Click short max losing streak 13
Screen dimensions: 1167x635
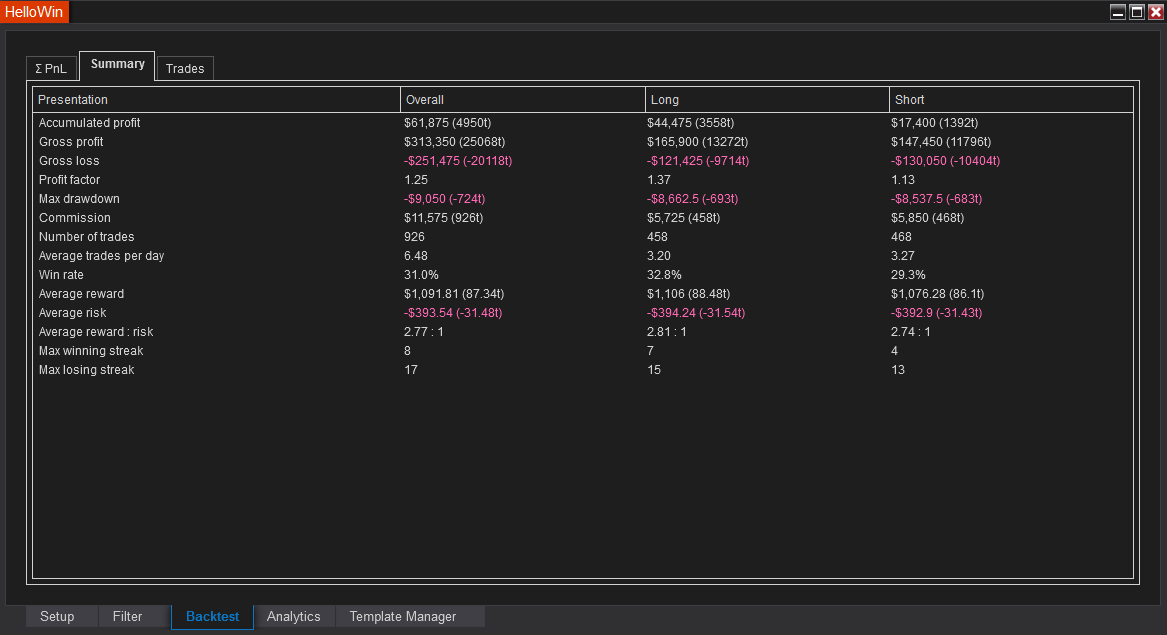[898, 369]
